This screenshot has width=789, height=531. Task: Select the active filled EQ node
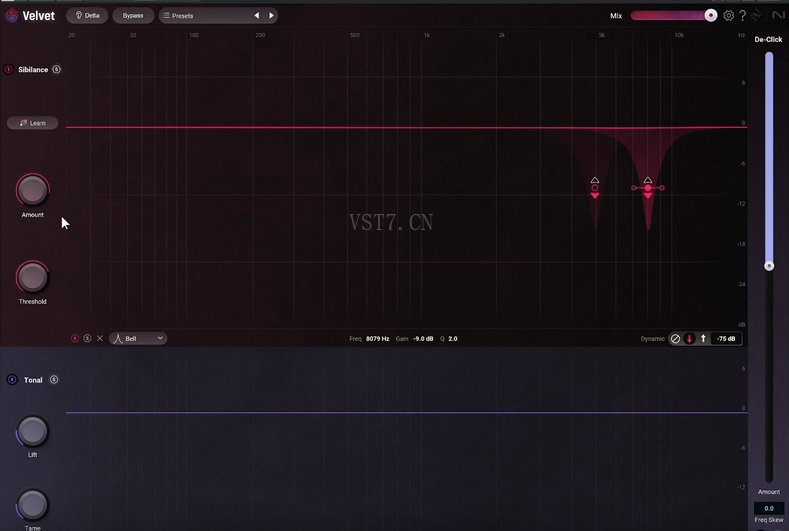coord(648,188)
